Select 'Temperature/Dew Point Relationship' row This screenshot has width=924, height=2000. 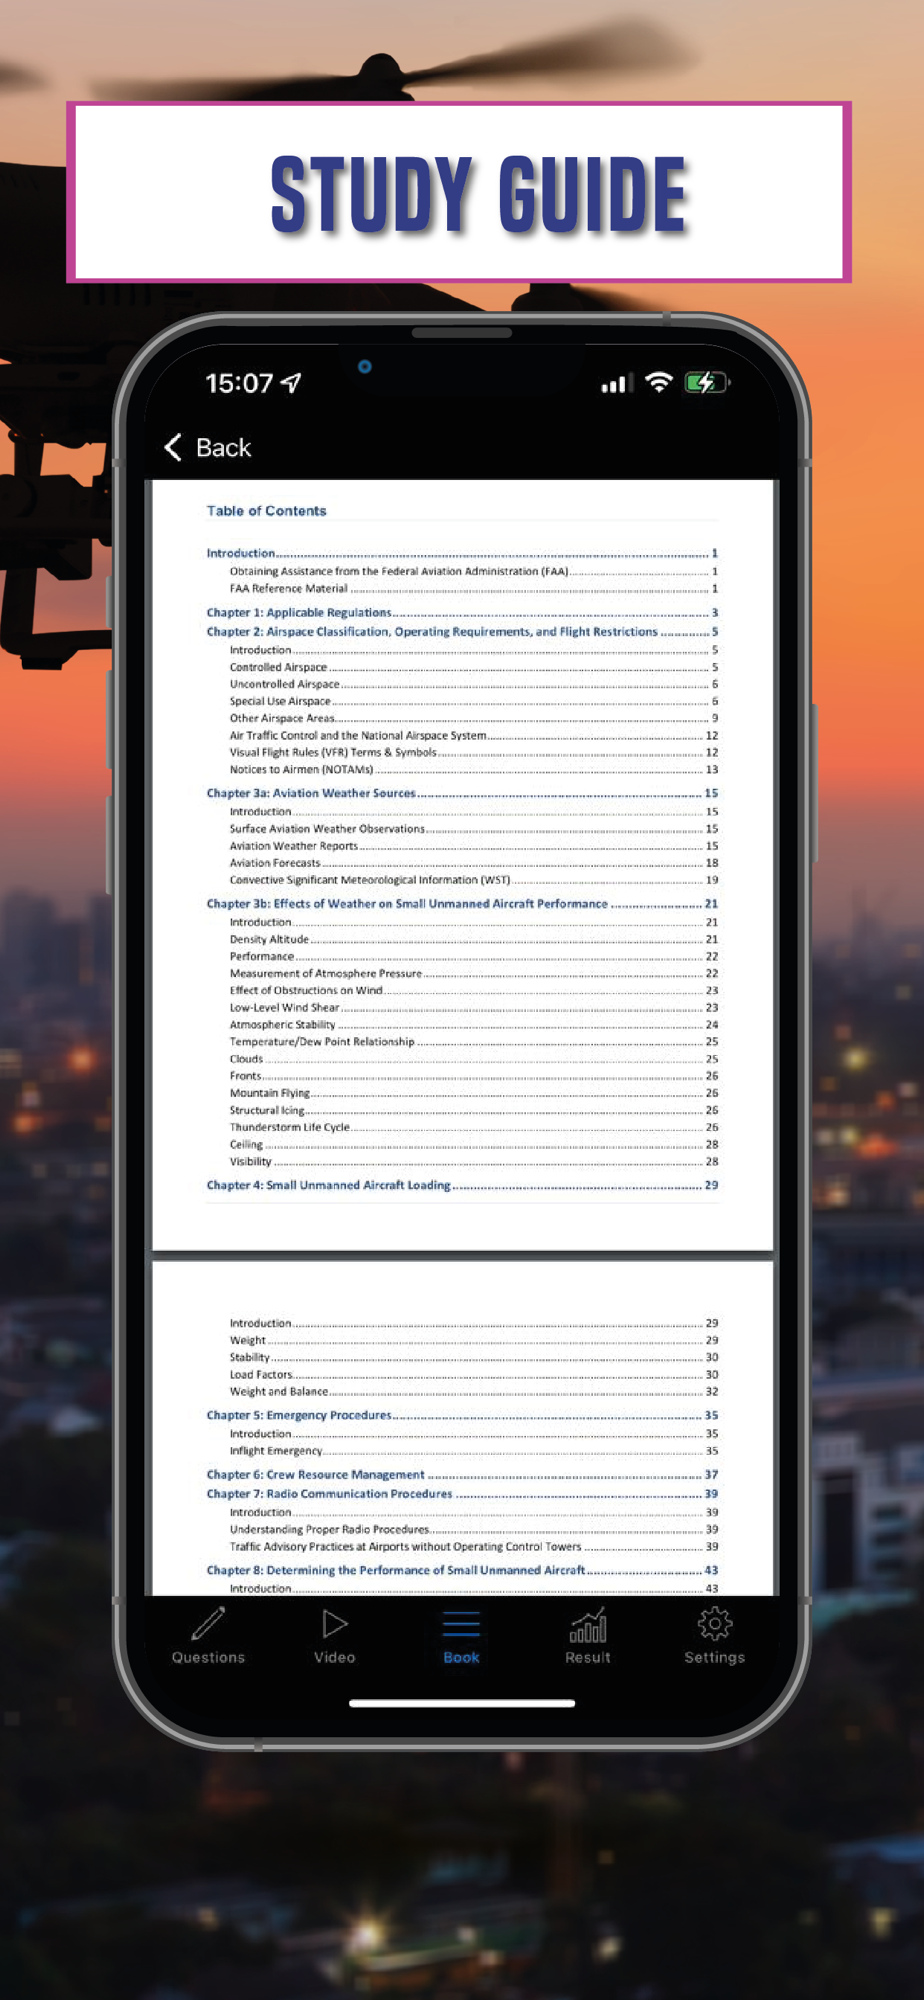coord(474,1041)
